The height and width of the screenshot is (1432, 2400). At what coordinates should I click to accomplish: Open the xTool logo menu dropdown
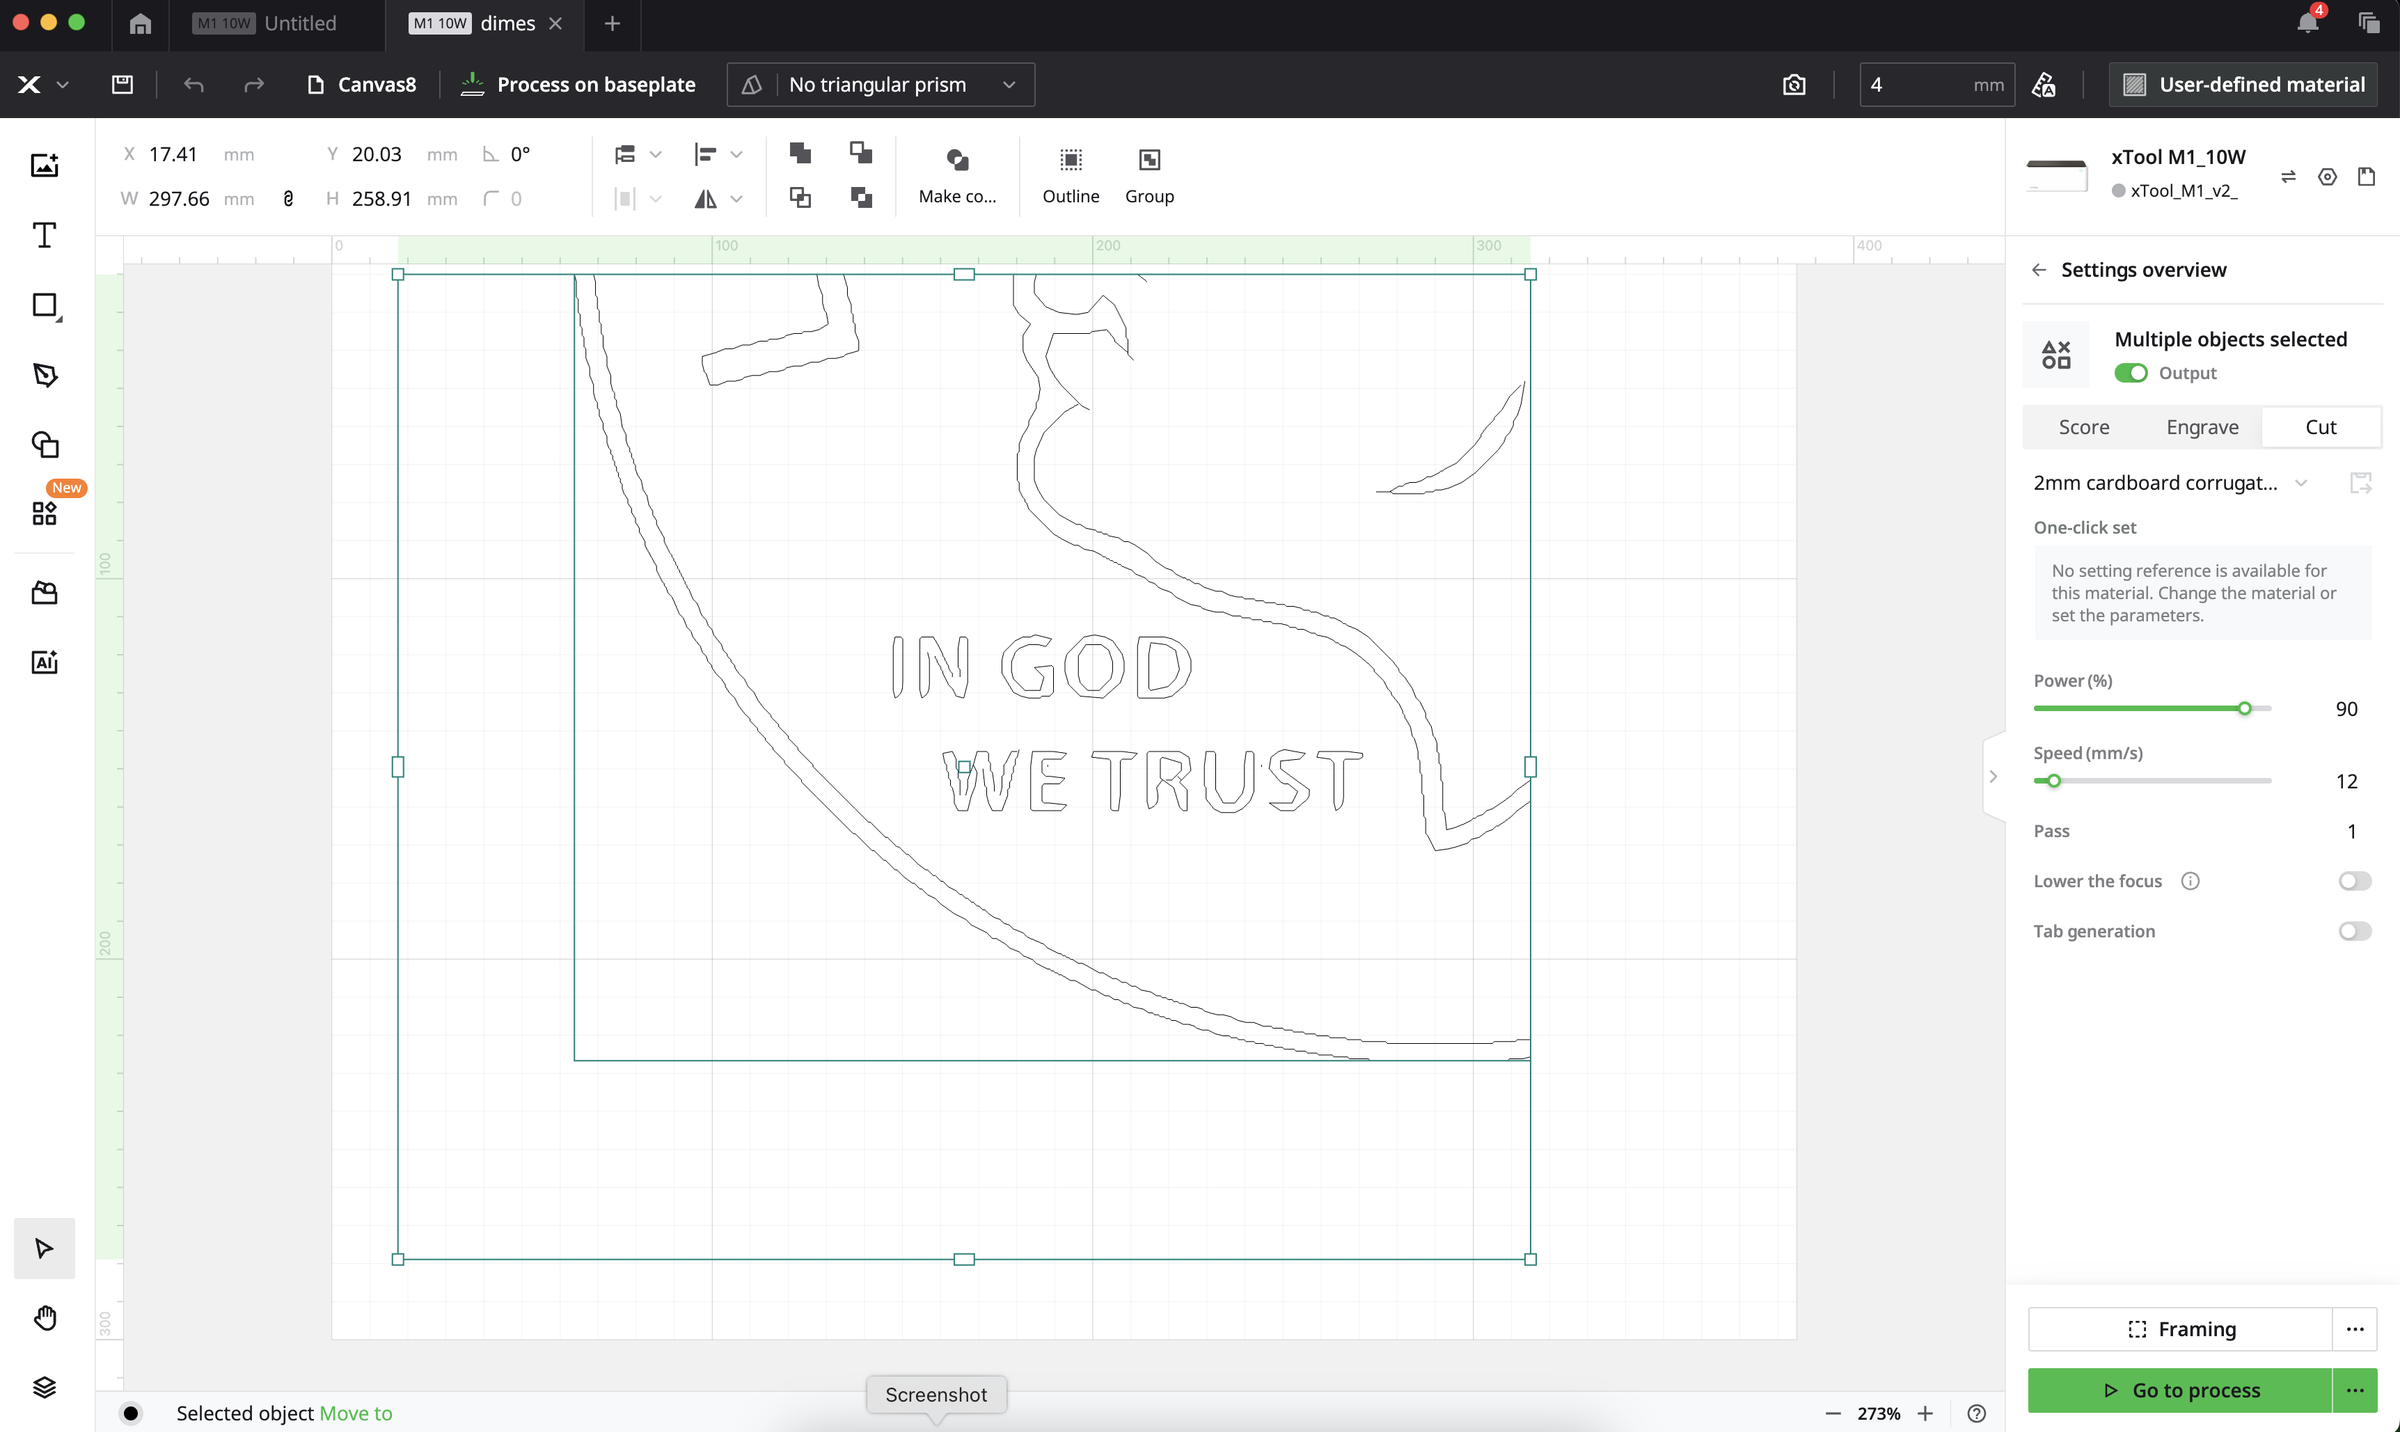pos(42,85)
